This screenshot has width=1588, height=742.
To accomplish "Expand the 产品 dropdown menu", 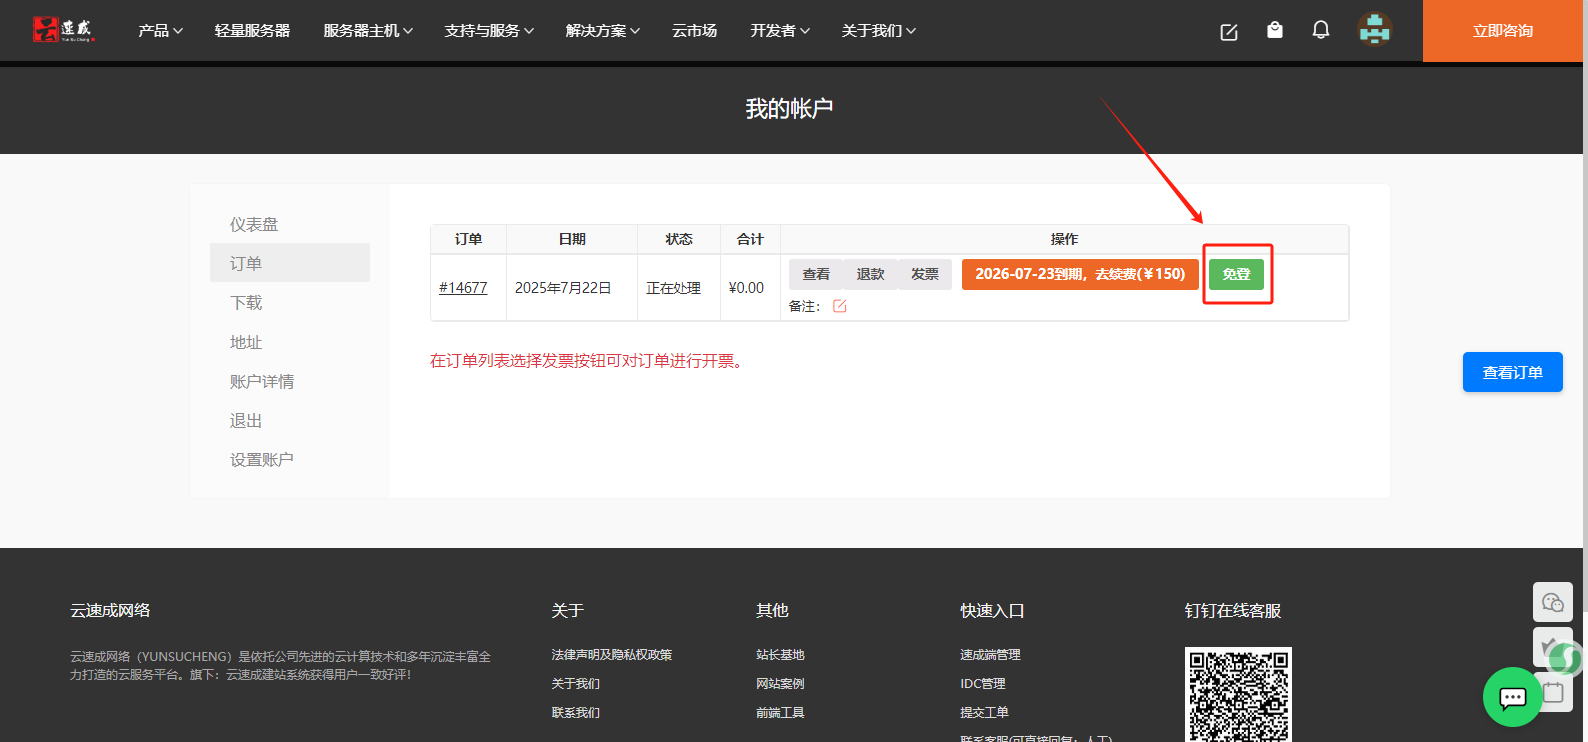I will (x=160, y=31).
